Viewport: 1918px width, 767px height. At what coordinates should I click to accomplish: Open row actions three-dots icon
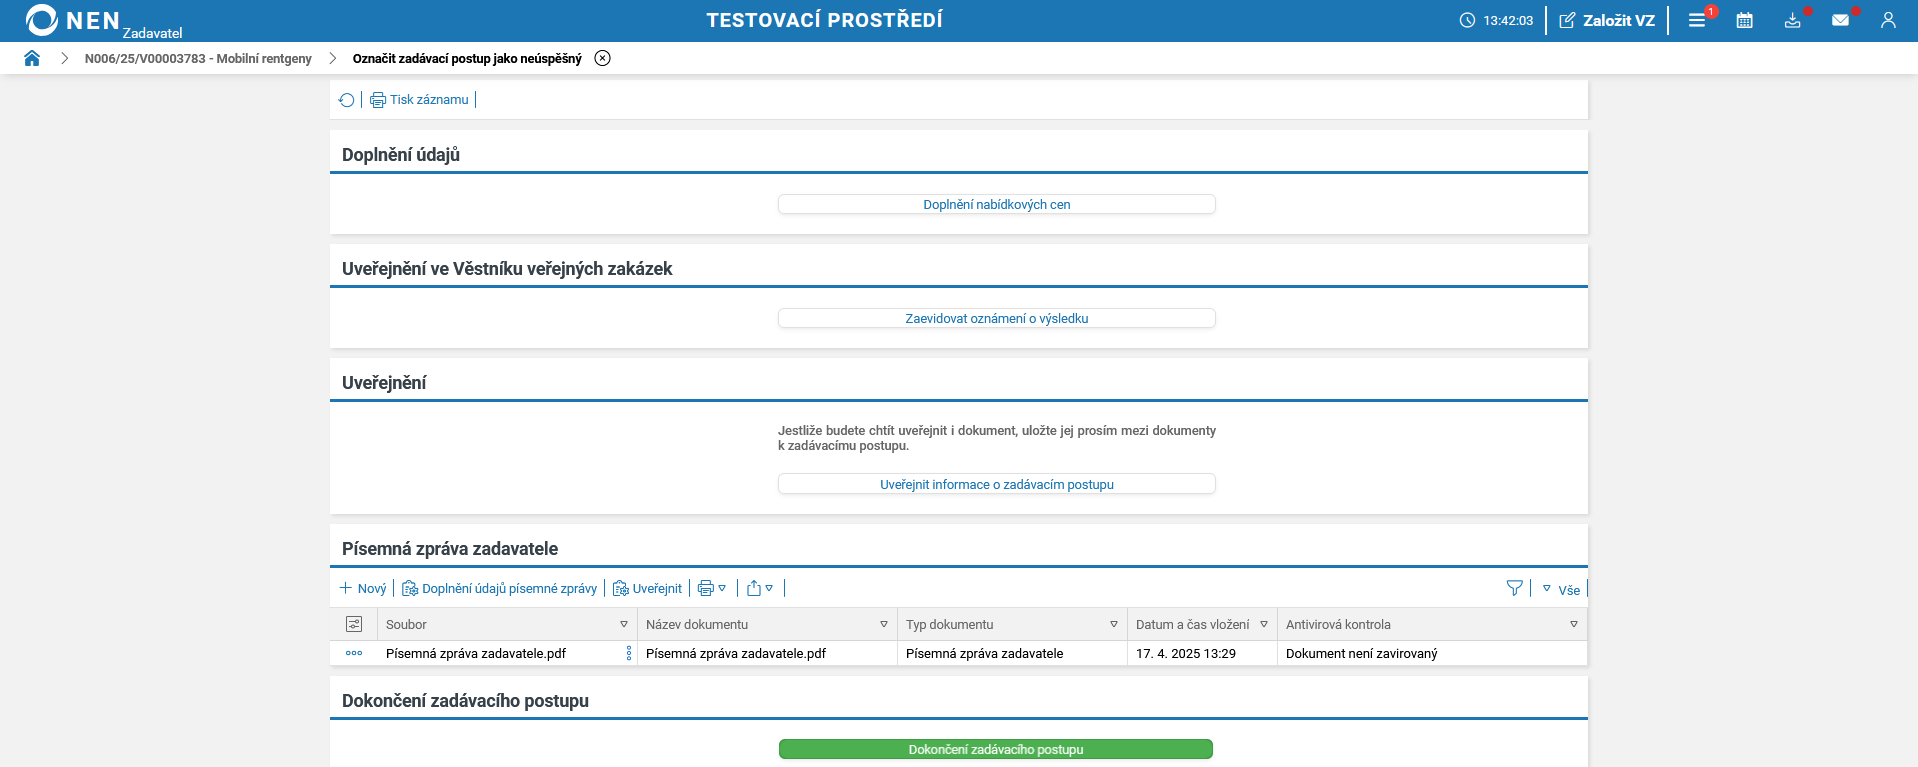click(354, 653)
